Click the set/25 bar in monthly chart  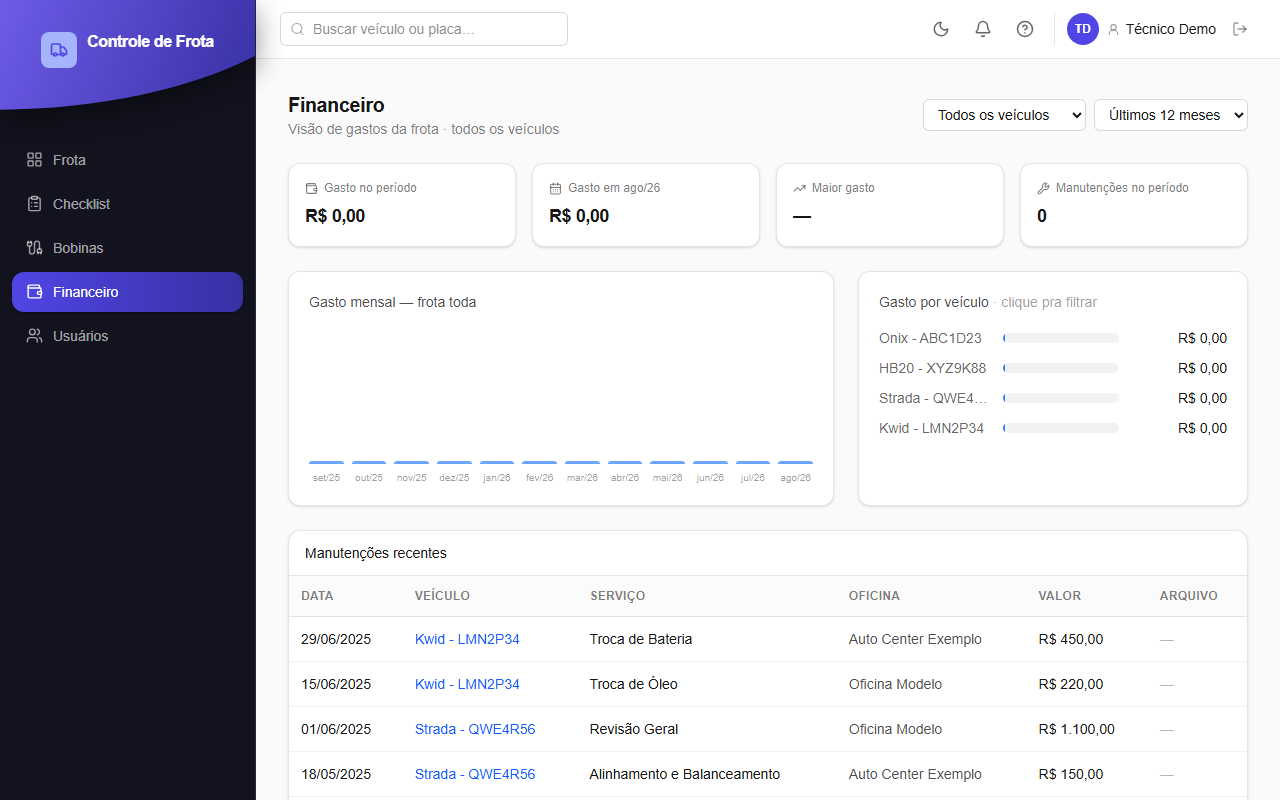(326, 463)
